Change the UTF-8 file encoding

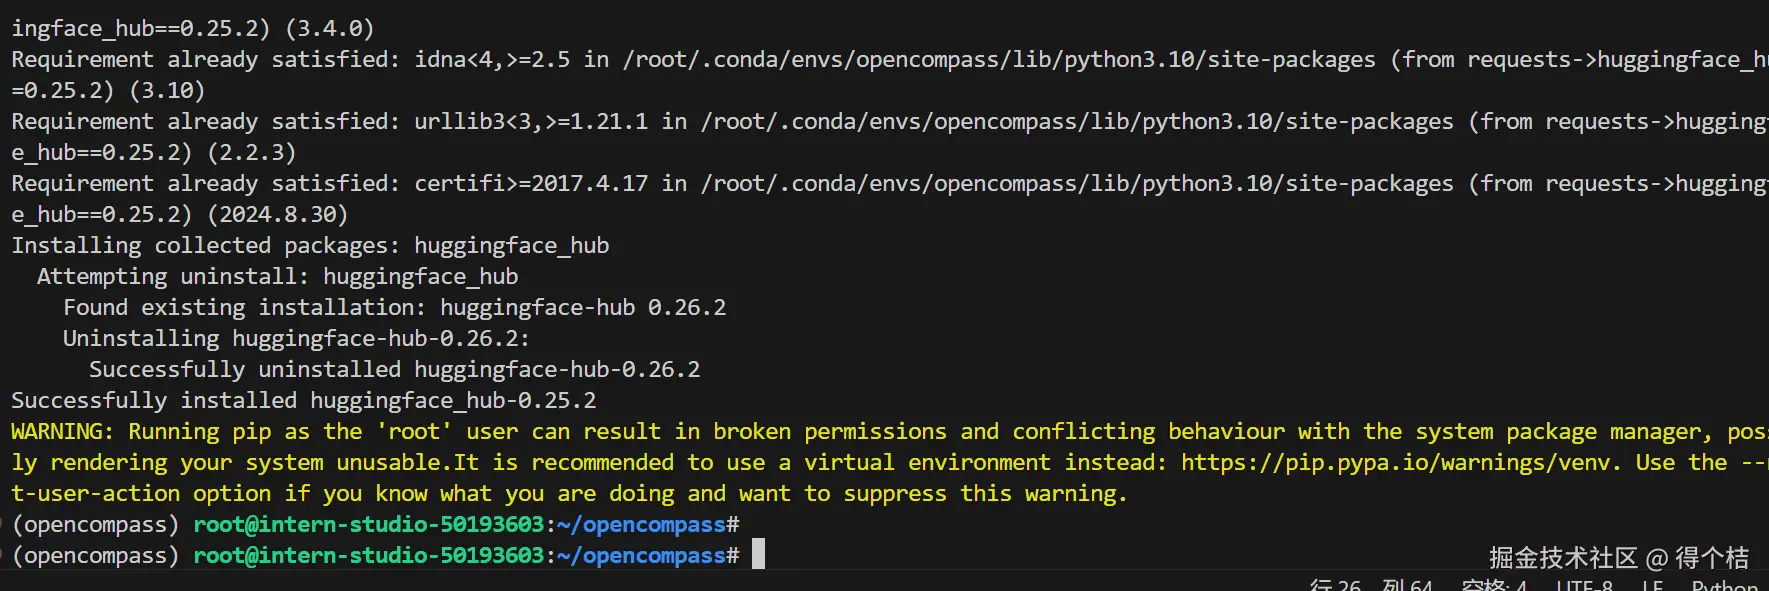1584,585
